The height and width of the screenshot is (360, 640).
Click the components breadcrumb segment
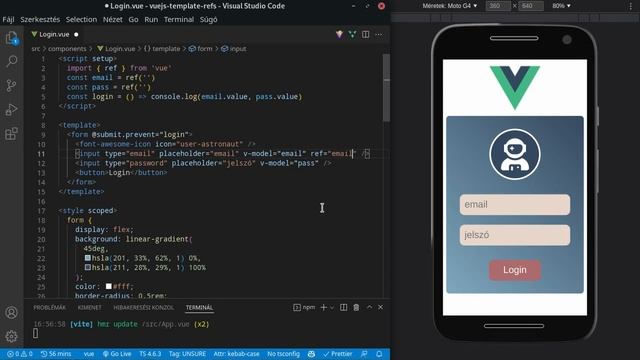point(67,49)
